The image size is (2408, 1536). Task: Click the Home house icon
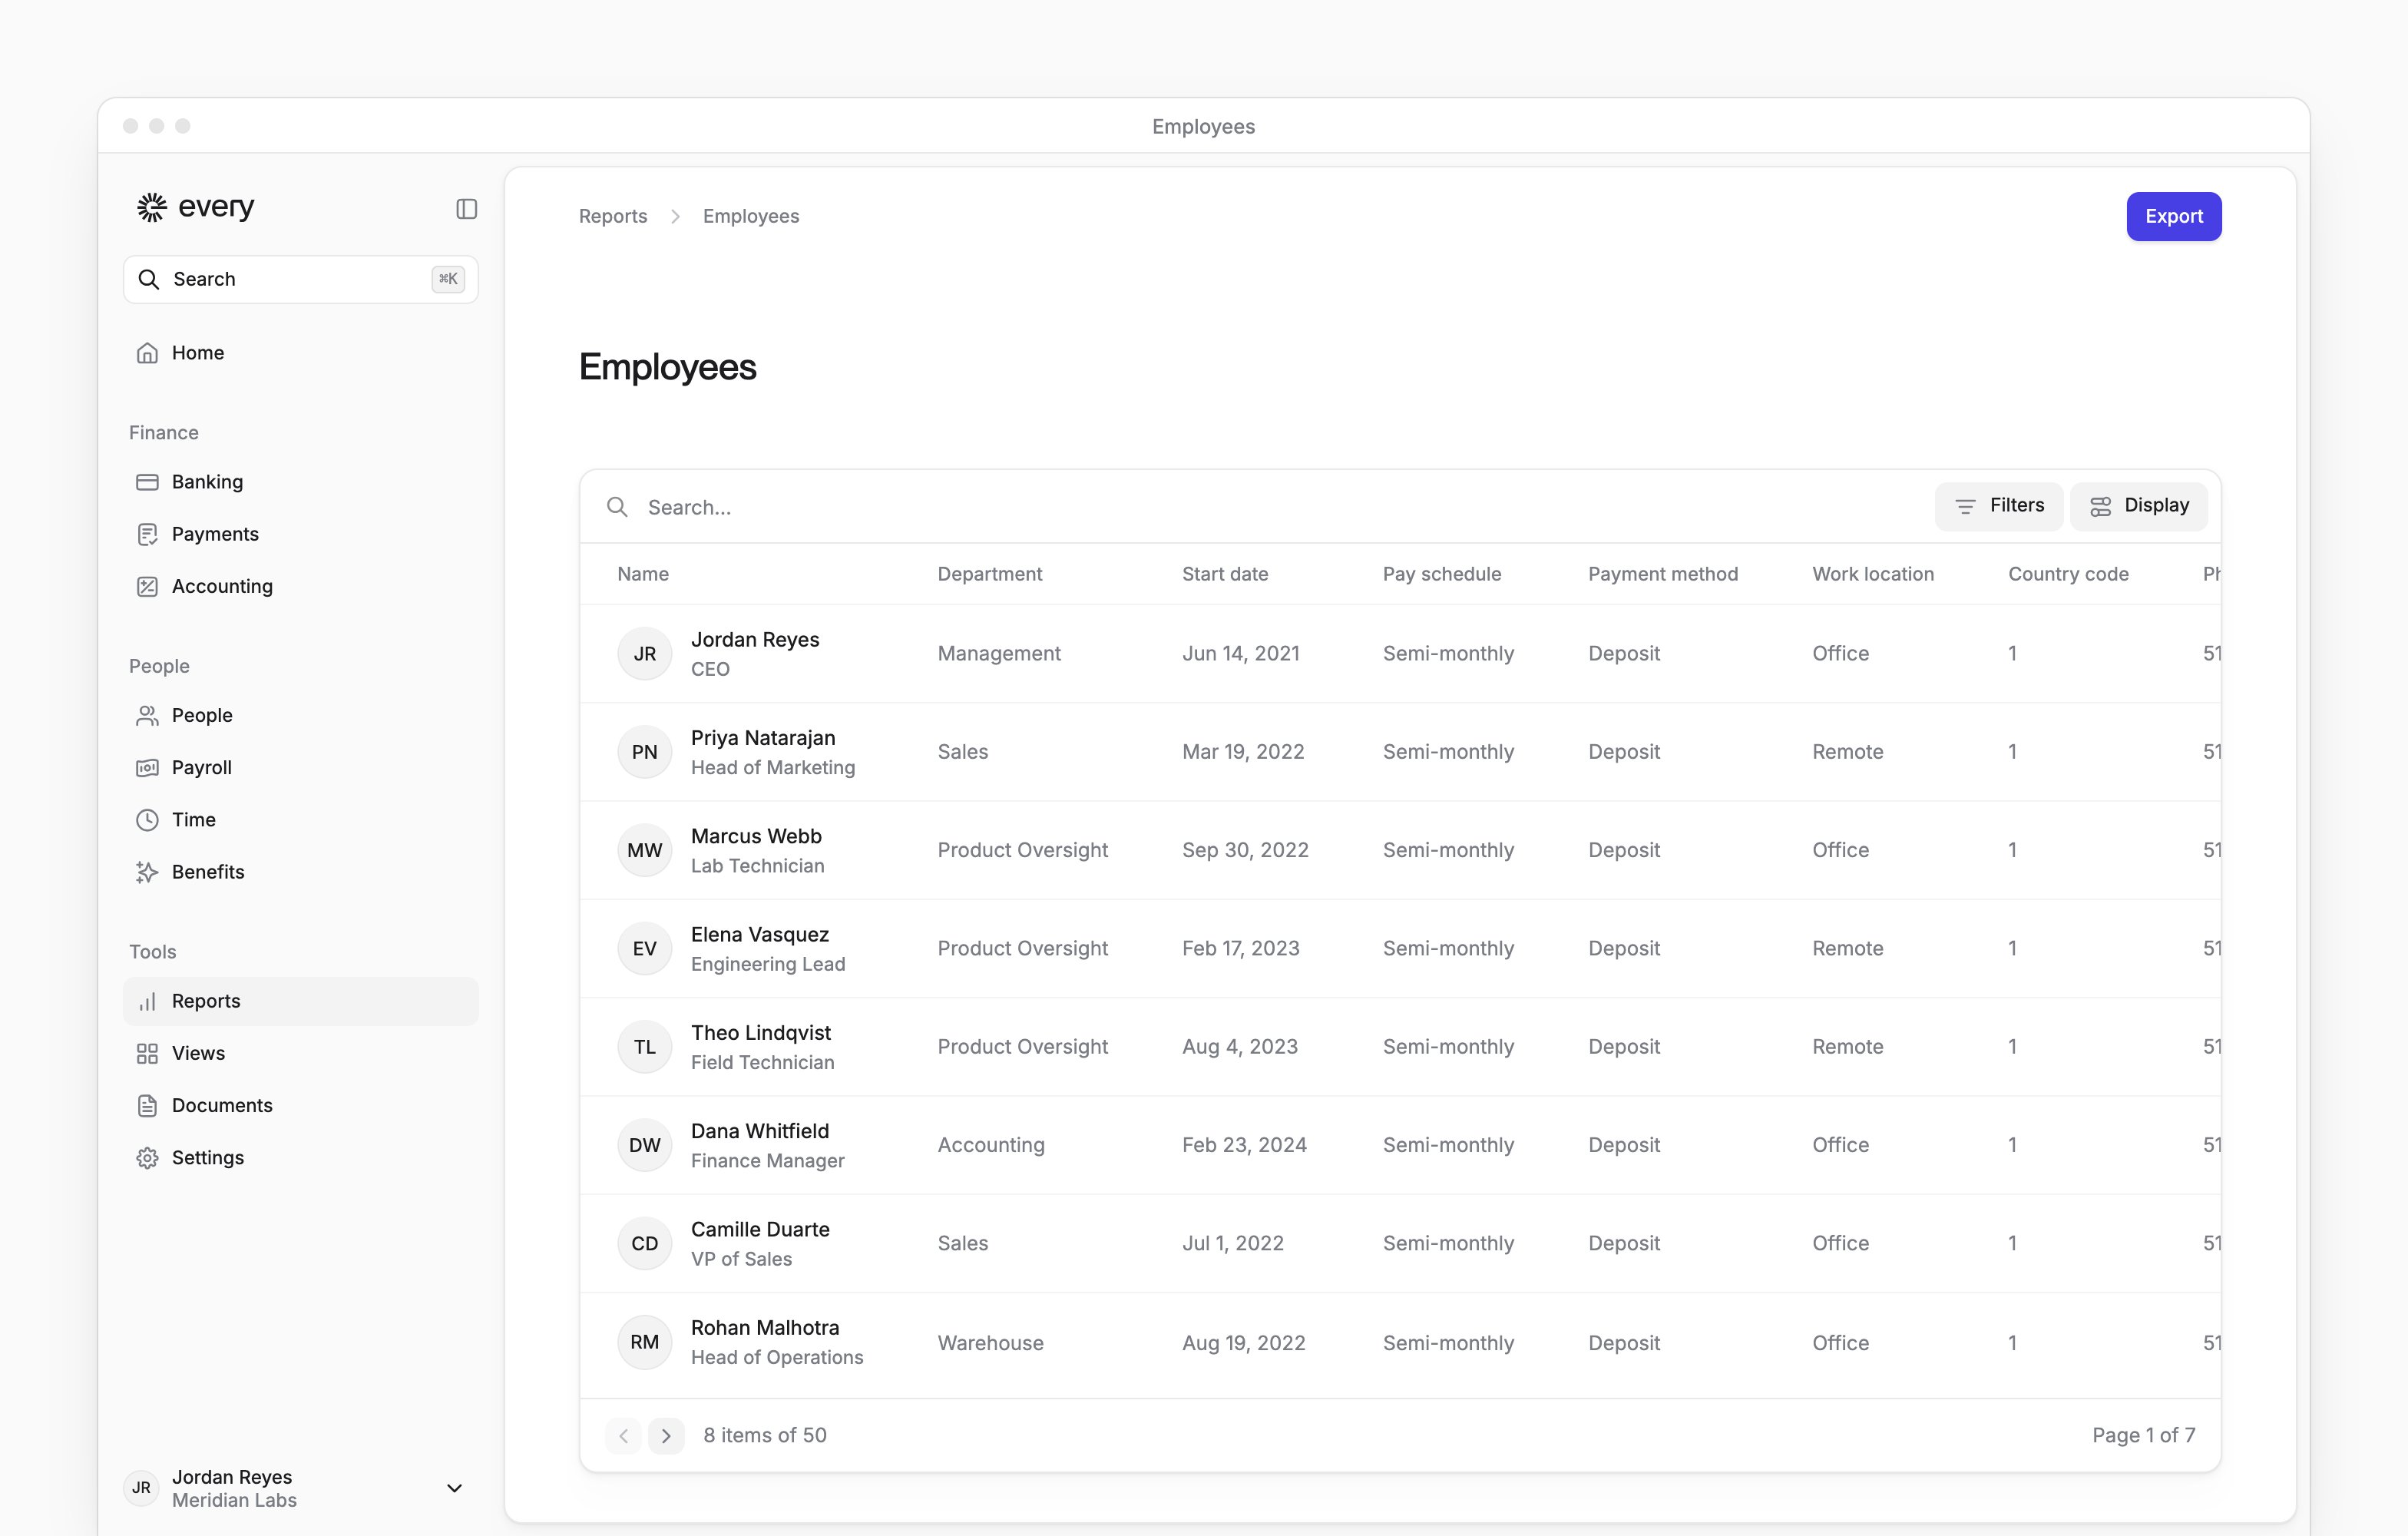click(x=147, y=353)
